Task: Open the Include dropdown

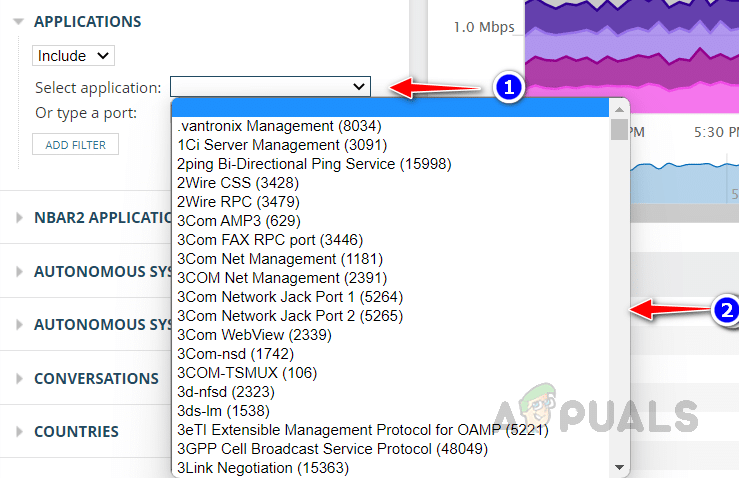Action: coord(74,56)
